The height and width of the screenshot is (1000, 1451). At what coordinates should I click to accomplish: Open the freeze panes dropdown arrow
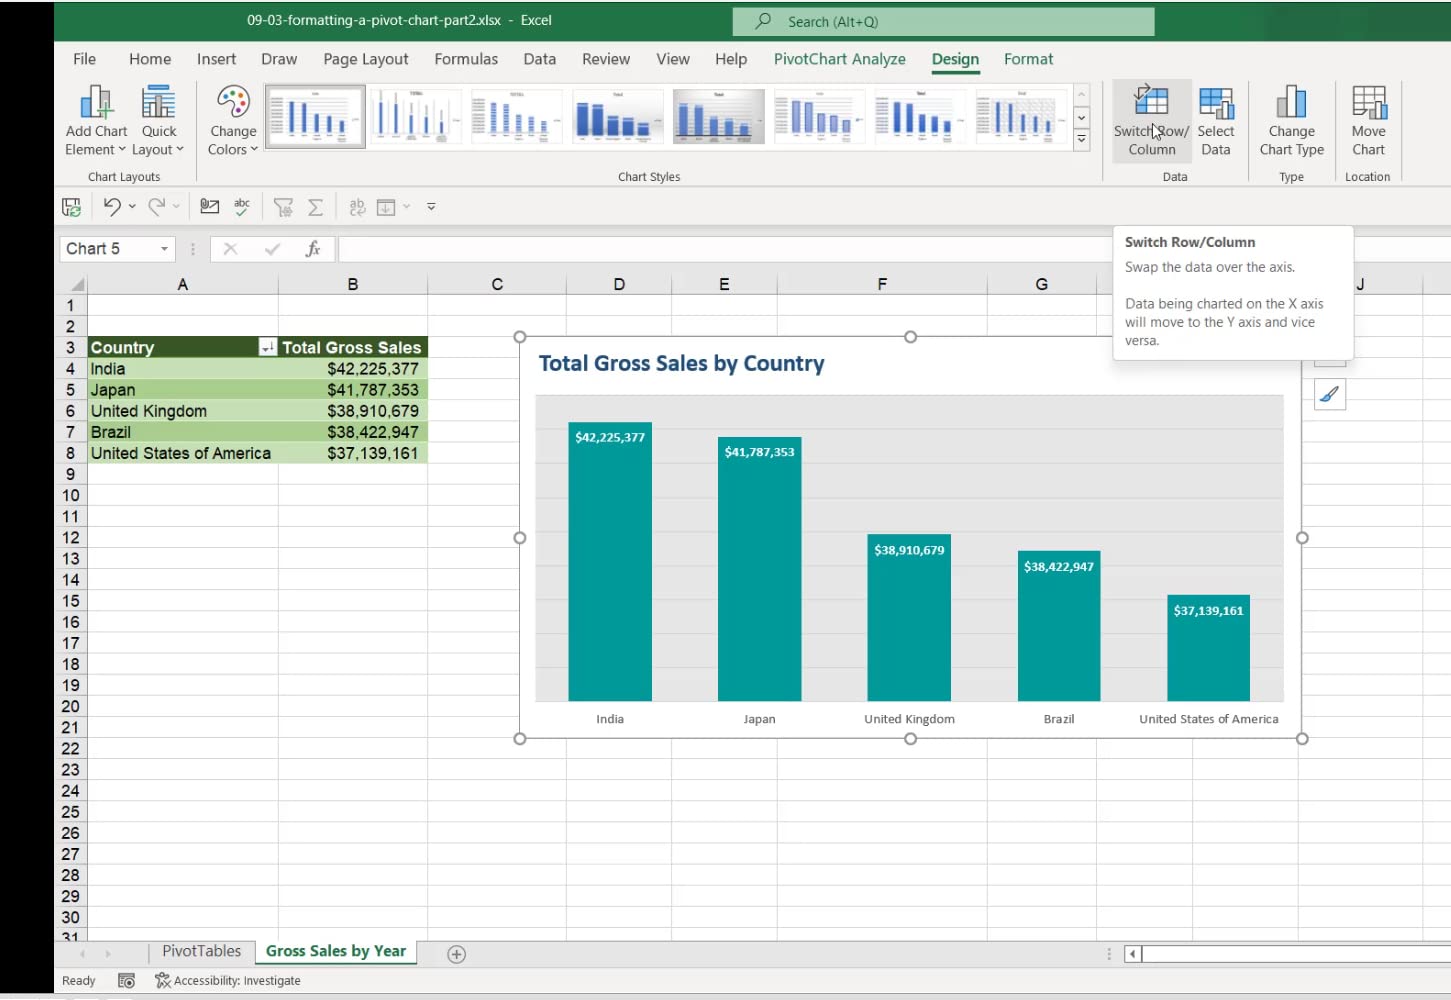[407, 207]
